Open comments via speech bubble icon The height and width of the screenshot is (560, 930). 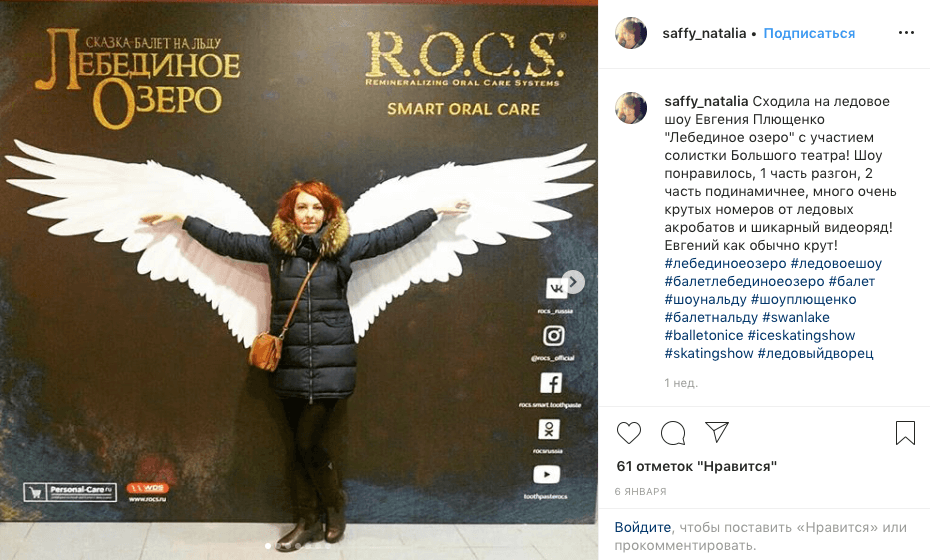673,433
